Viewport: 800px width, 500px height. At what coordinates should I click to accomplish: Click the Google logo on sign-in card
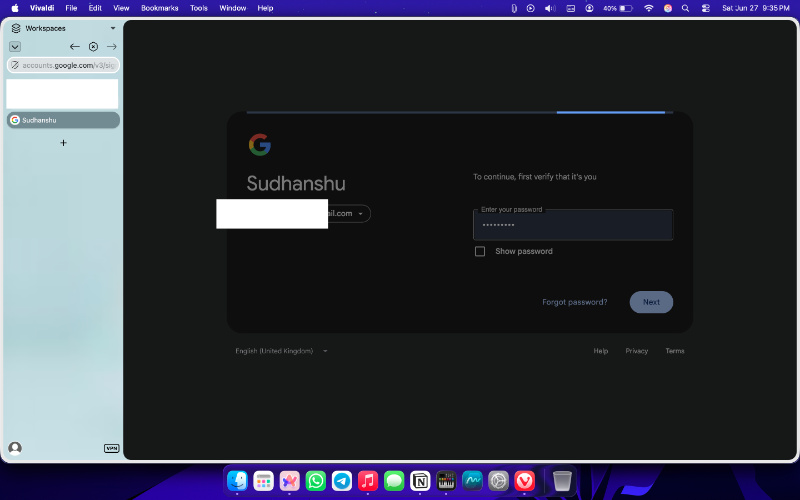[x=260, y=145]
